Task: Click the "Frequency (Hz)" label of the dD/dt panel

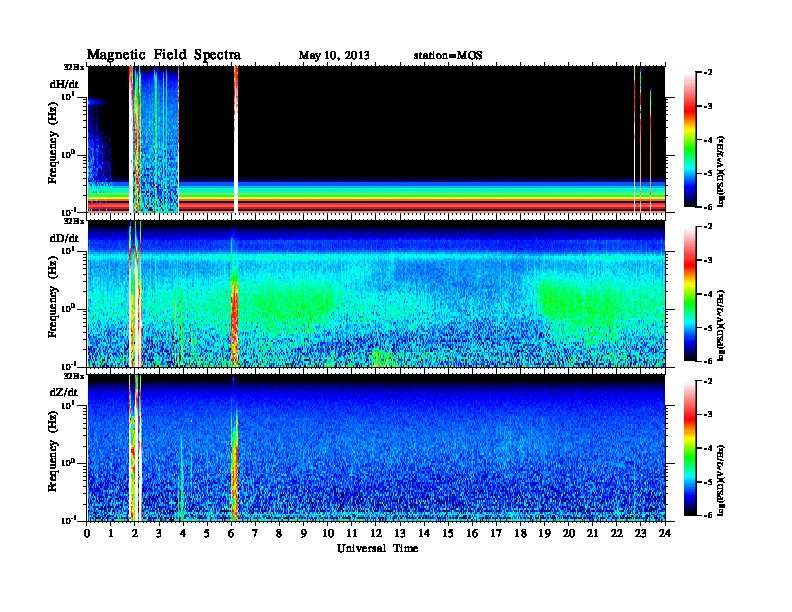Action: pyautogui.click(x=53, y=297)
